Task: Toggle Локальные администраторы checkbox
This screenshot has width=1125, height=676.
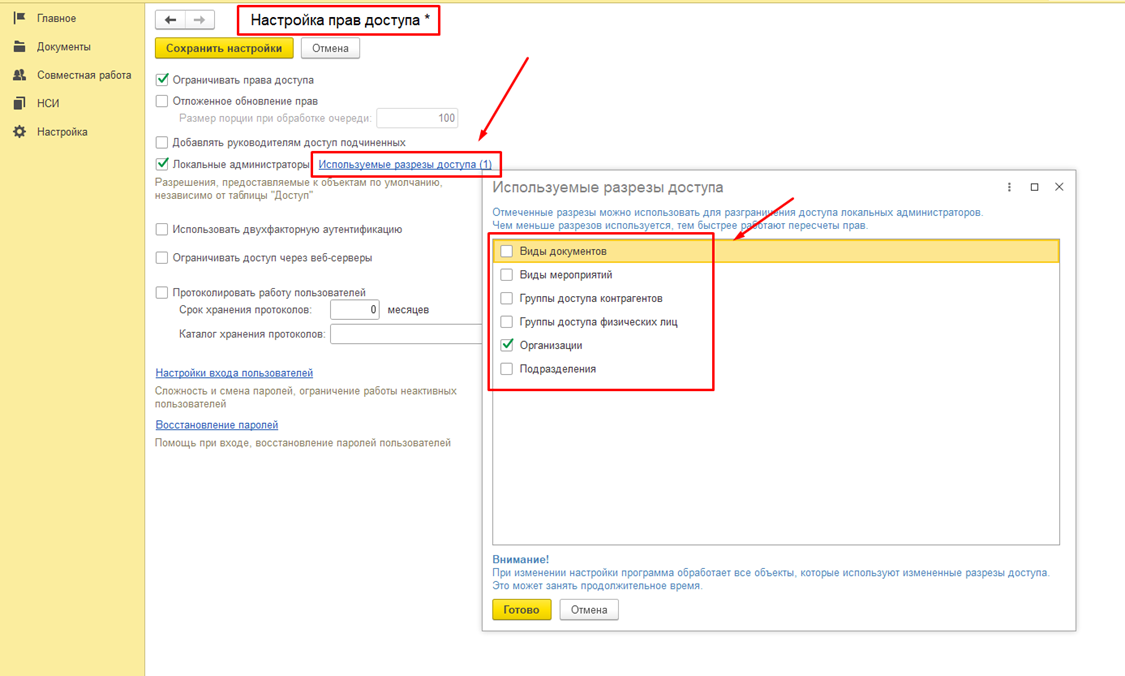Action: pos(162,164)
